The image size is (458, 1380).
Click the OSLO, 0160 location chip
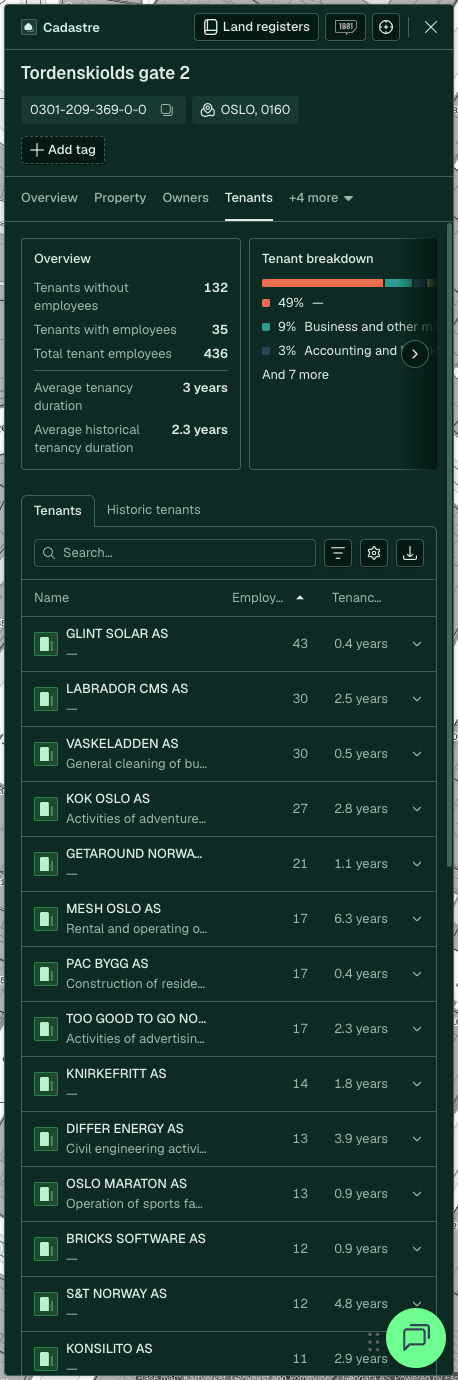tap(245, 110)
